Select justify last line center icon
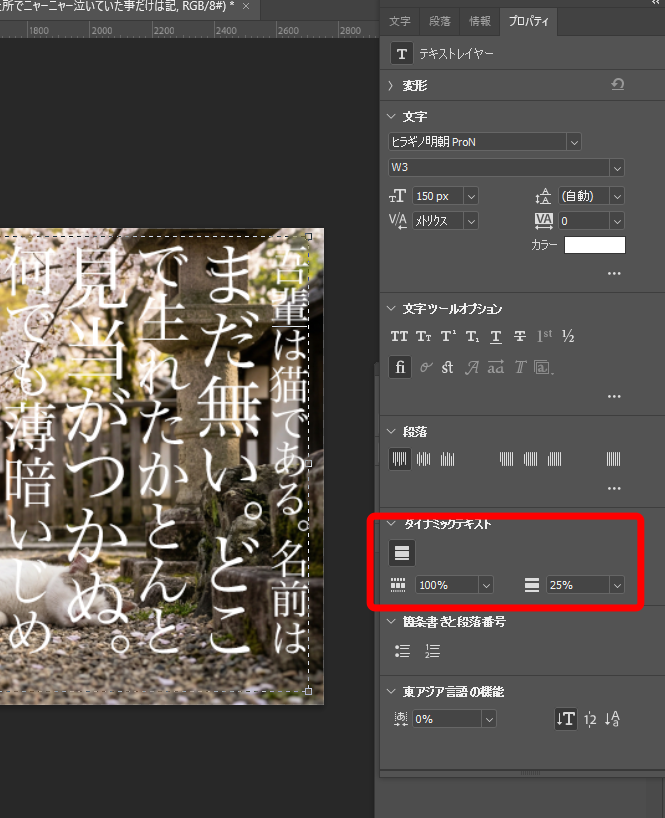The image size is (665, 818). (530, 459)
